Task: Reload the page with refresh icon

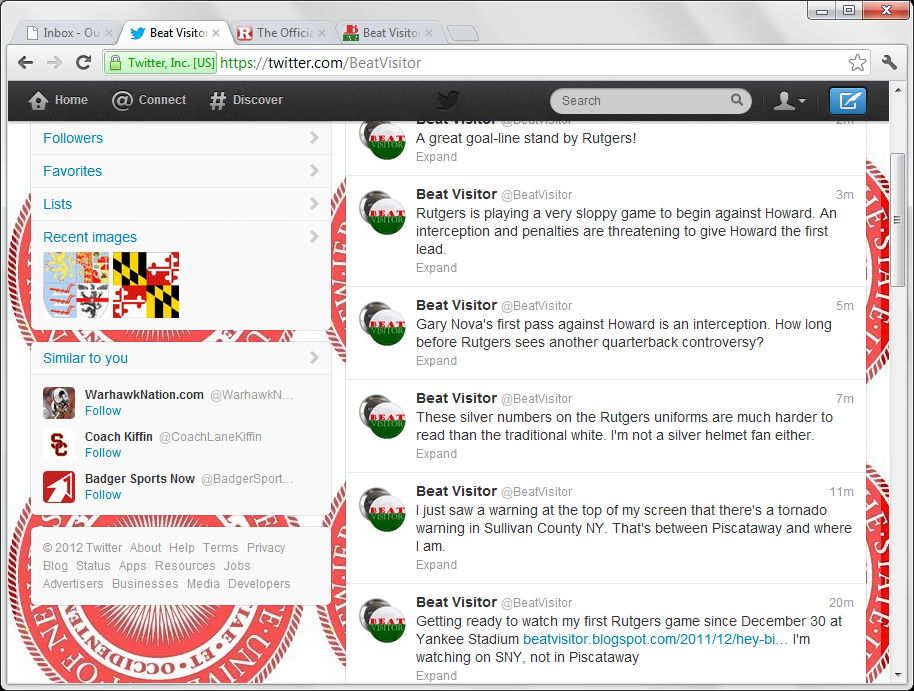Action: [83, 62]
